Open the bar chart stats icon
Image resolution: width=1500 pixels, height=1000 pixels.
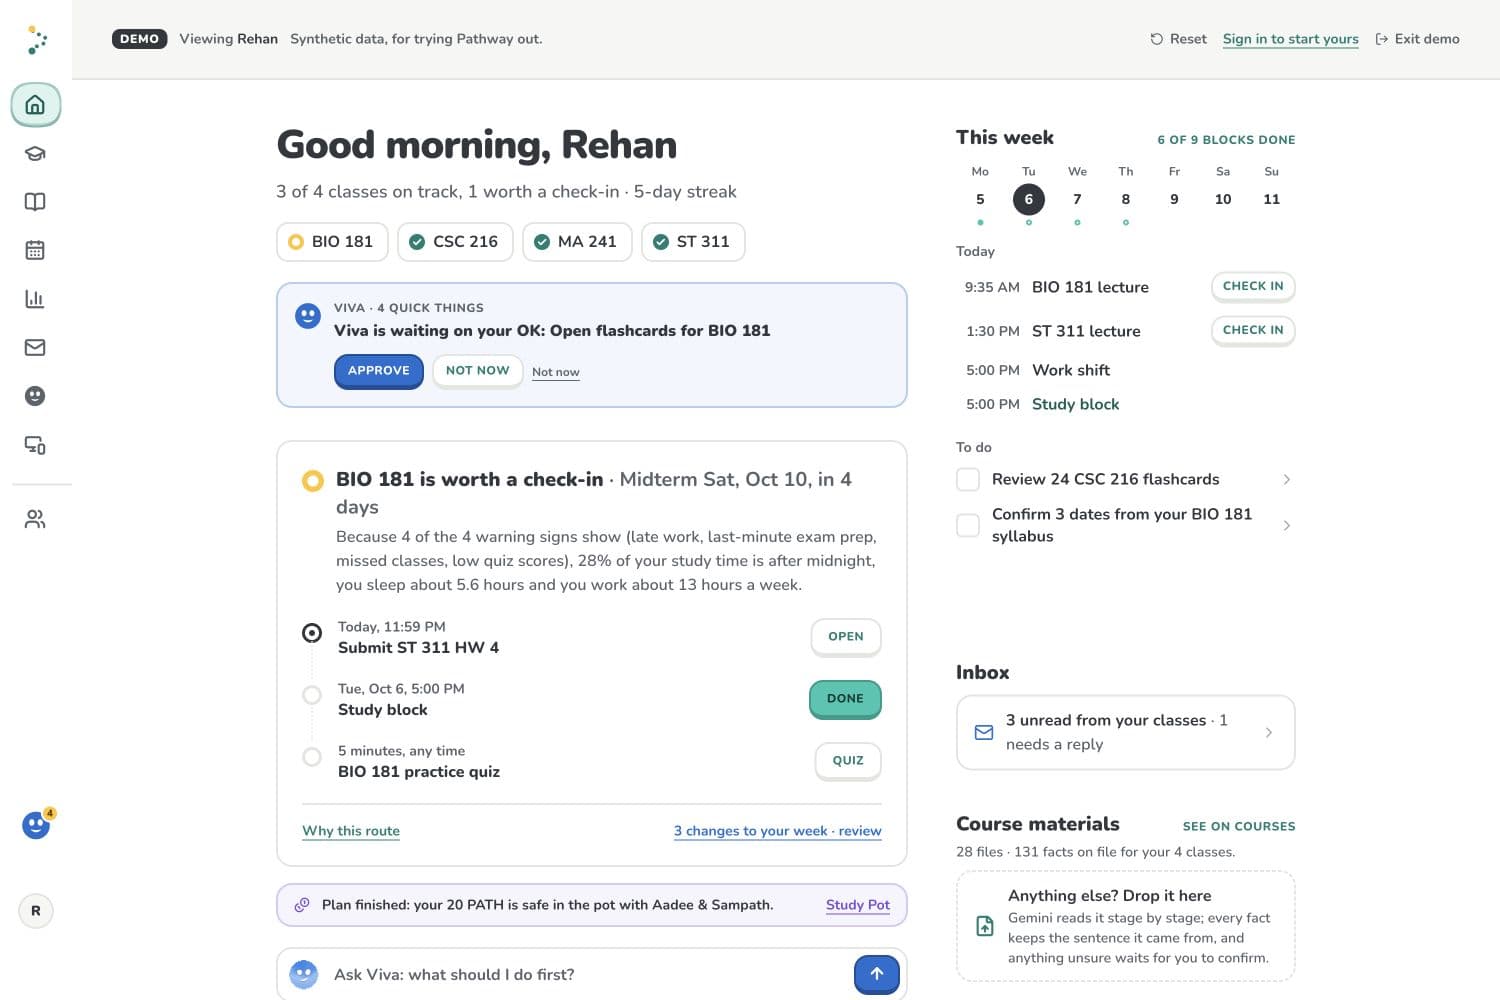point(35,298)
